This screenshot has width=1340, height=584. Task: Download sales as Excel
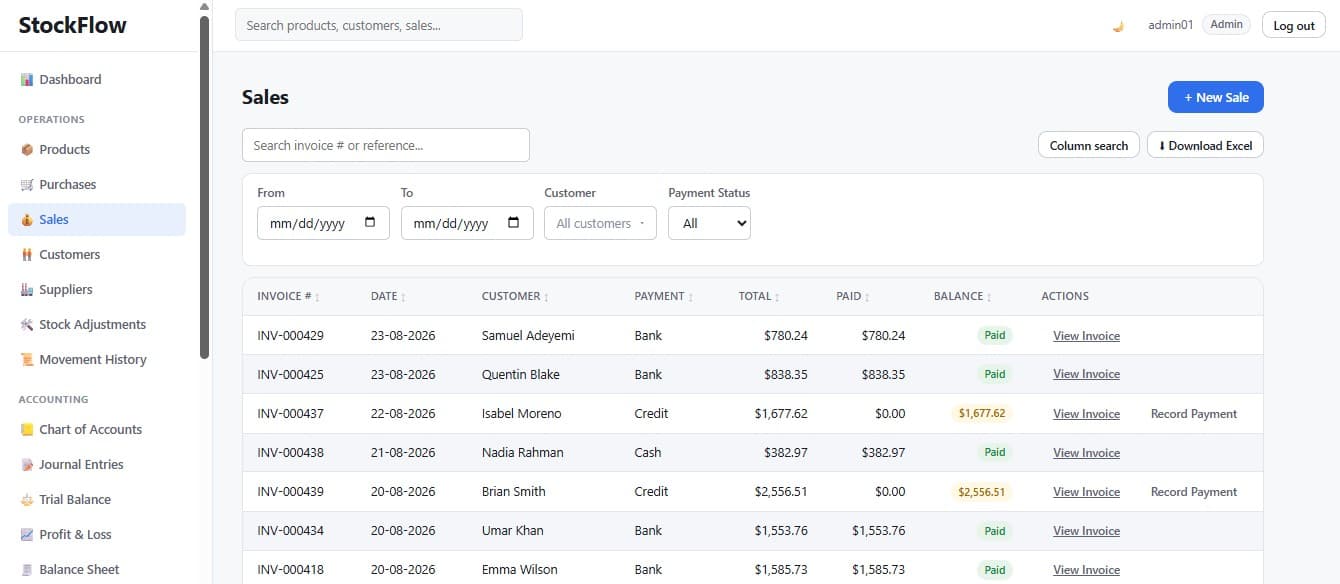pyautogui.click(x=1205, y=145)
